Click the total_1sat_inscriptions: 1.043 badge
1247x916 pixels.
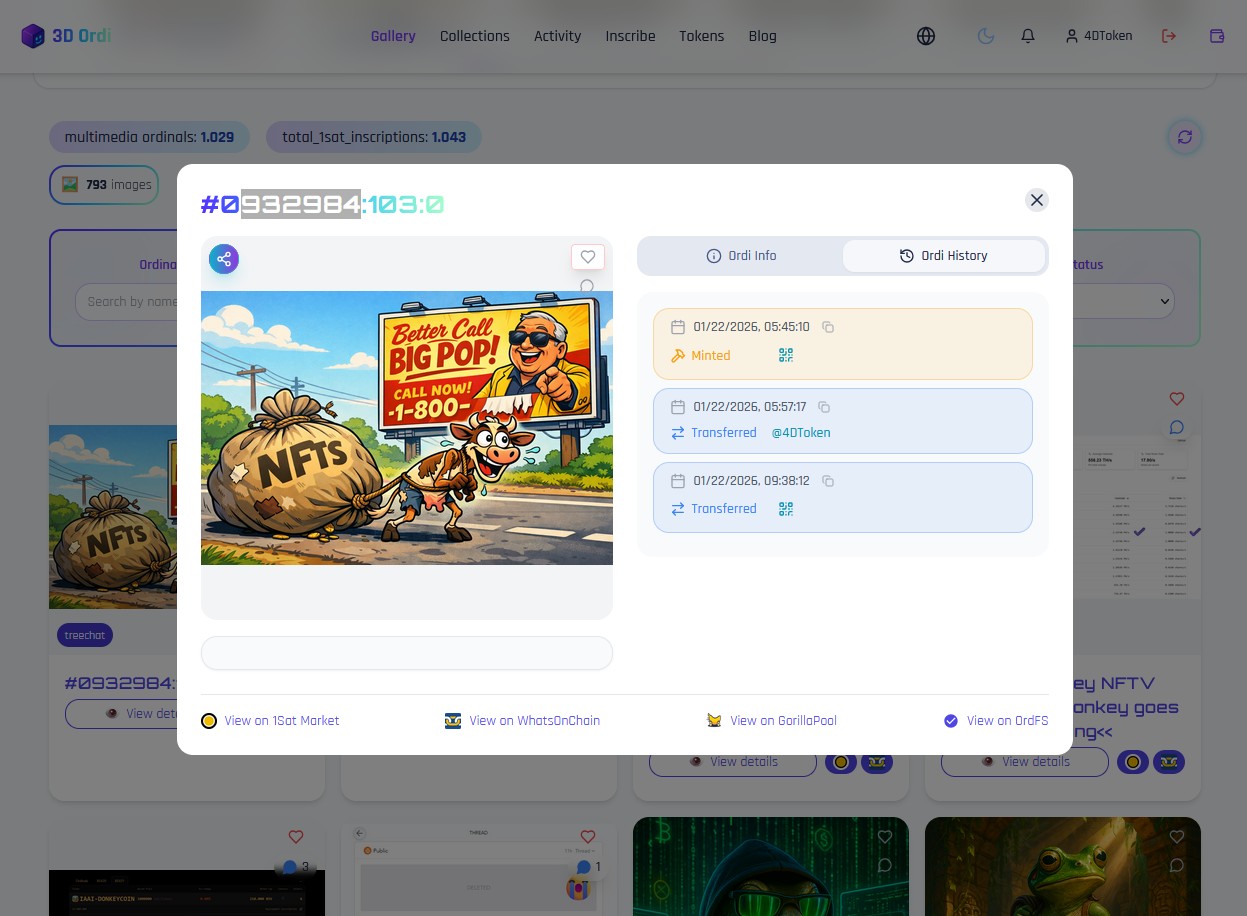(x=374, y=137)
